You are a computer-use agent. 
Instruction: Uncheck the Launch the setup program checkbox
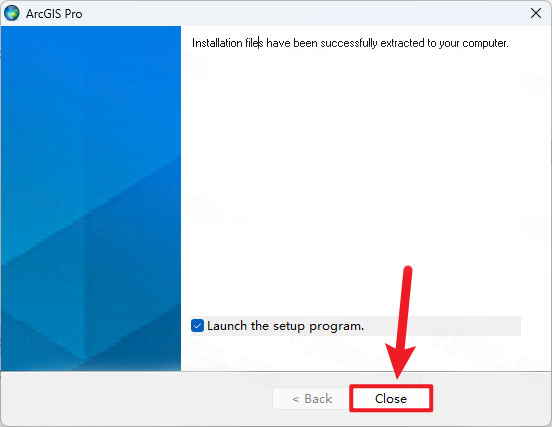(x=197, y=326)
